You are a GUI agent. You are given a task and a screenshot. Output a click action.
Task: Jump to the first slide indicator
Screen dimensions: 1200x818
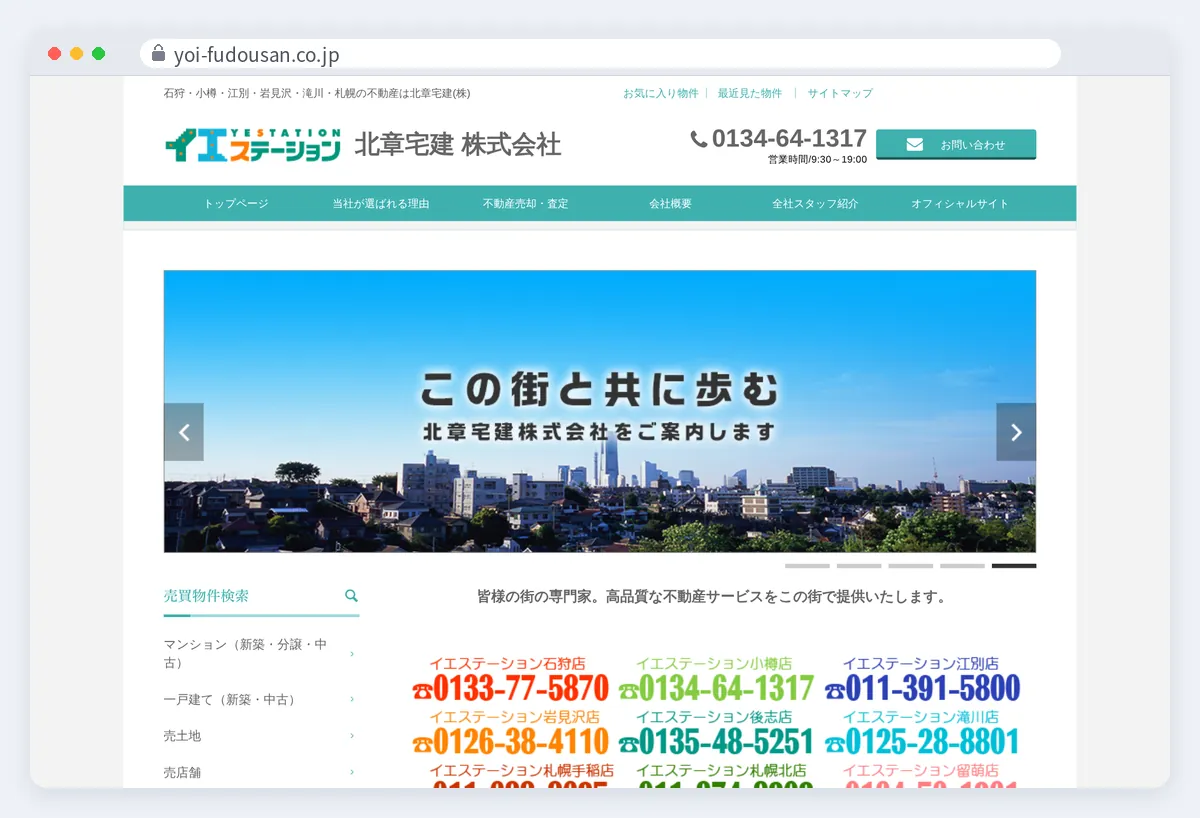807,566
